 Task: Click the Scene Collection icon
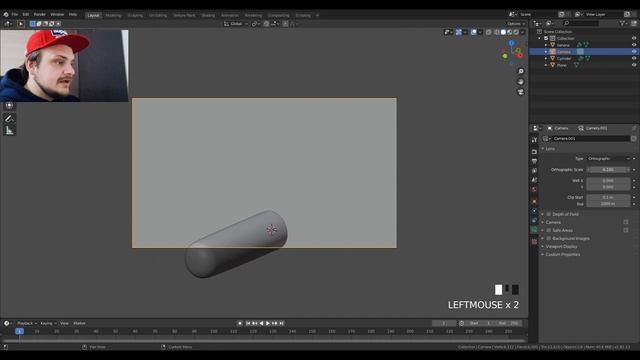[x=539, y=31]
